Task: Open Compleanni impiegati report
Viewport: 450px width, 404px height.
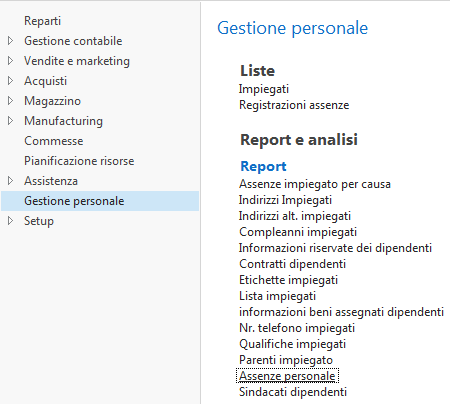Action: click(x=298, y=232)
